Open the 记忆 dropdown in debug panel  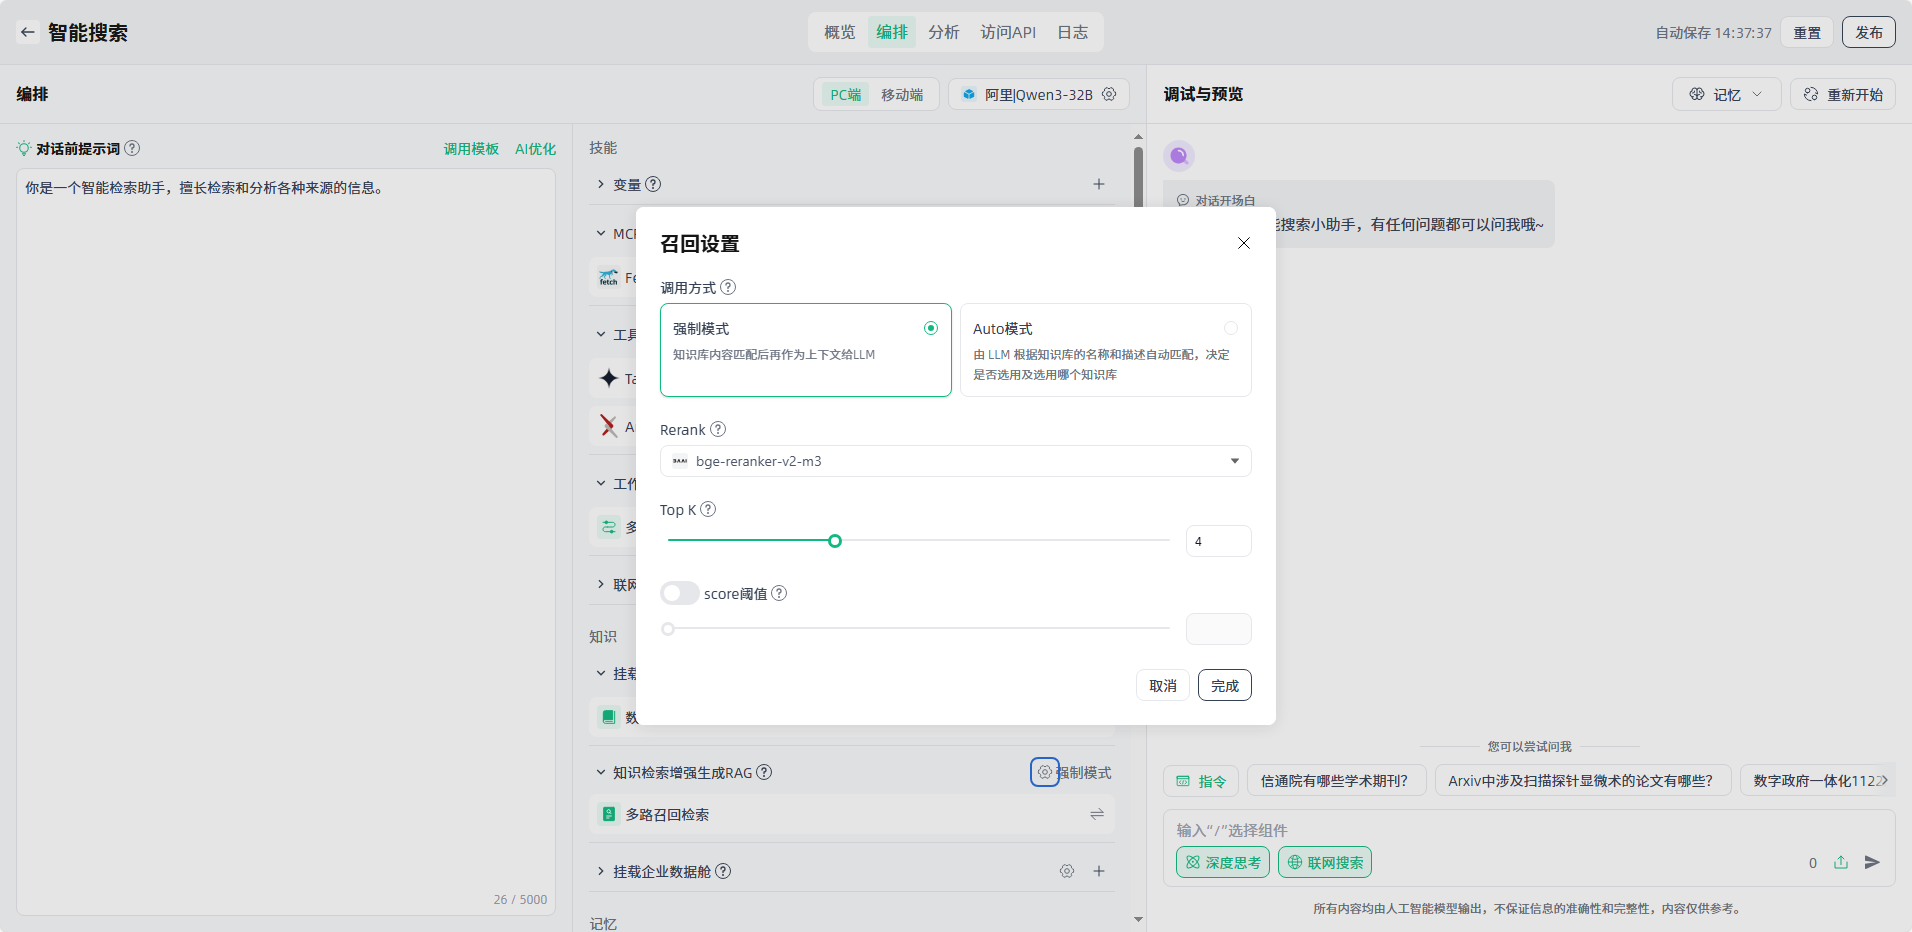coord(1726,94)
